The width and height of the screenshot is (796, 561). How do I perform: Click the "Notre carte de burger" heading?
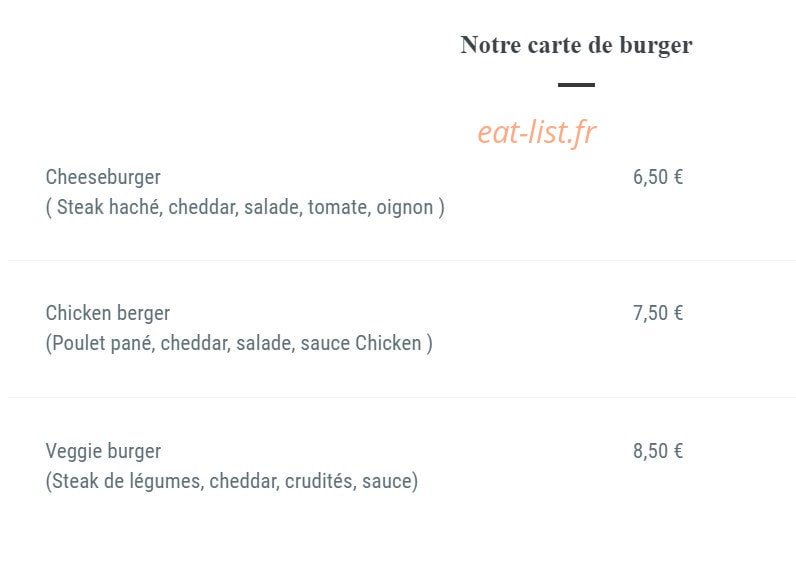click(576, 45)
